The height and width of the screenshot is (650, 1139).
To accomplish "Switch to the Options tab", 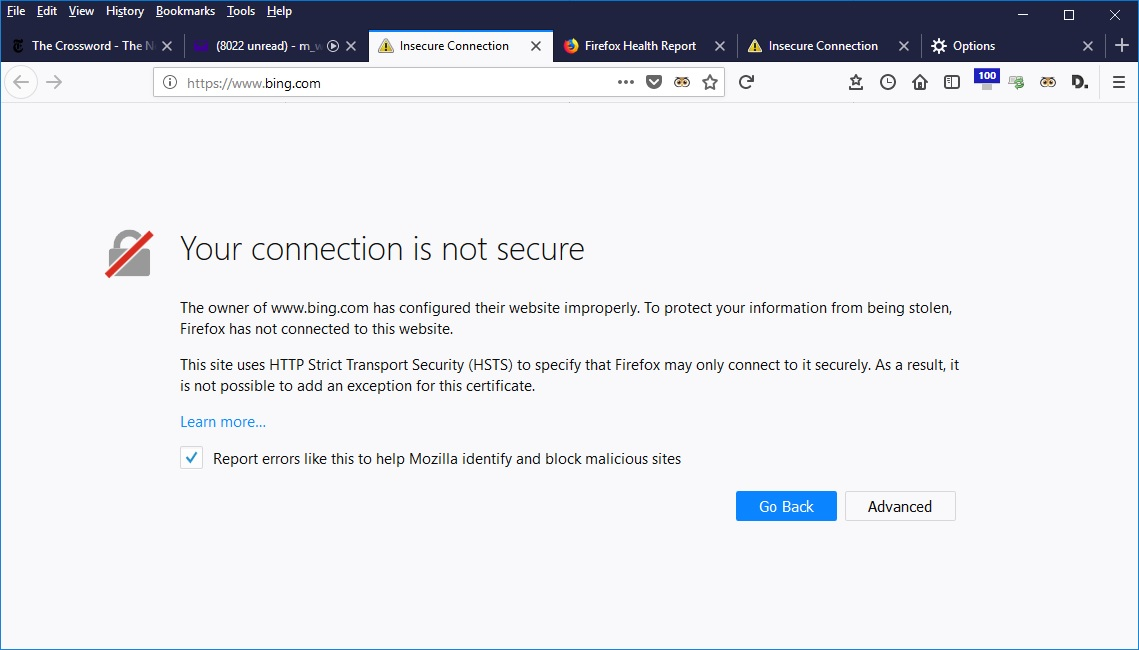I will point(973,46).
